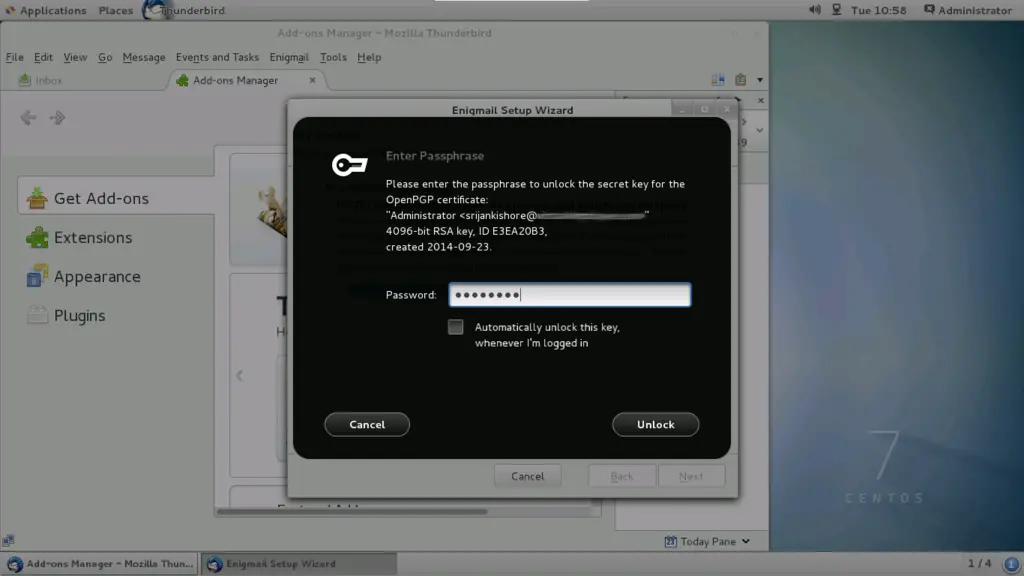
Task: Switch to Add-ons Manager taskbar window
Action: (x=99, y=564)
